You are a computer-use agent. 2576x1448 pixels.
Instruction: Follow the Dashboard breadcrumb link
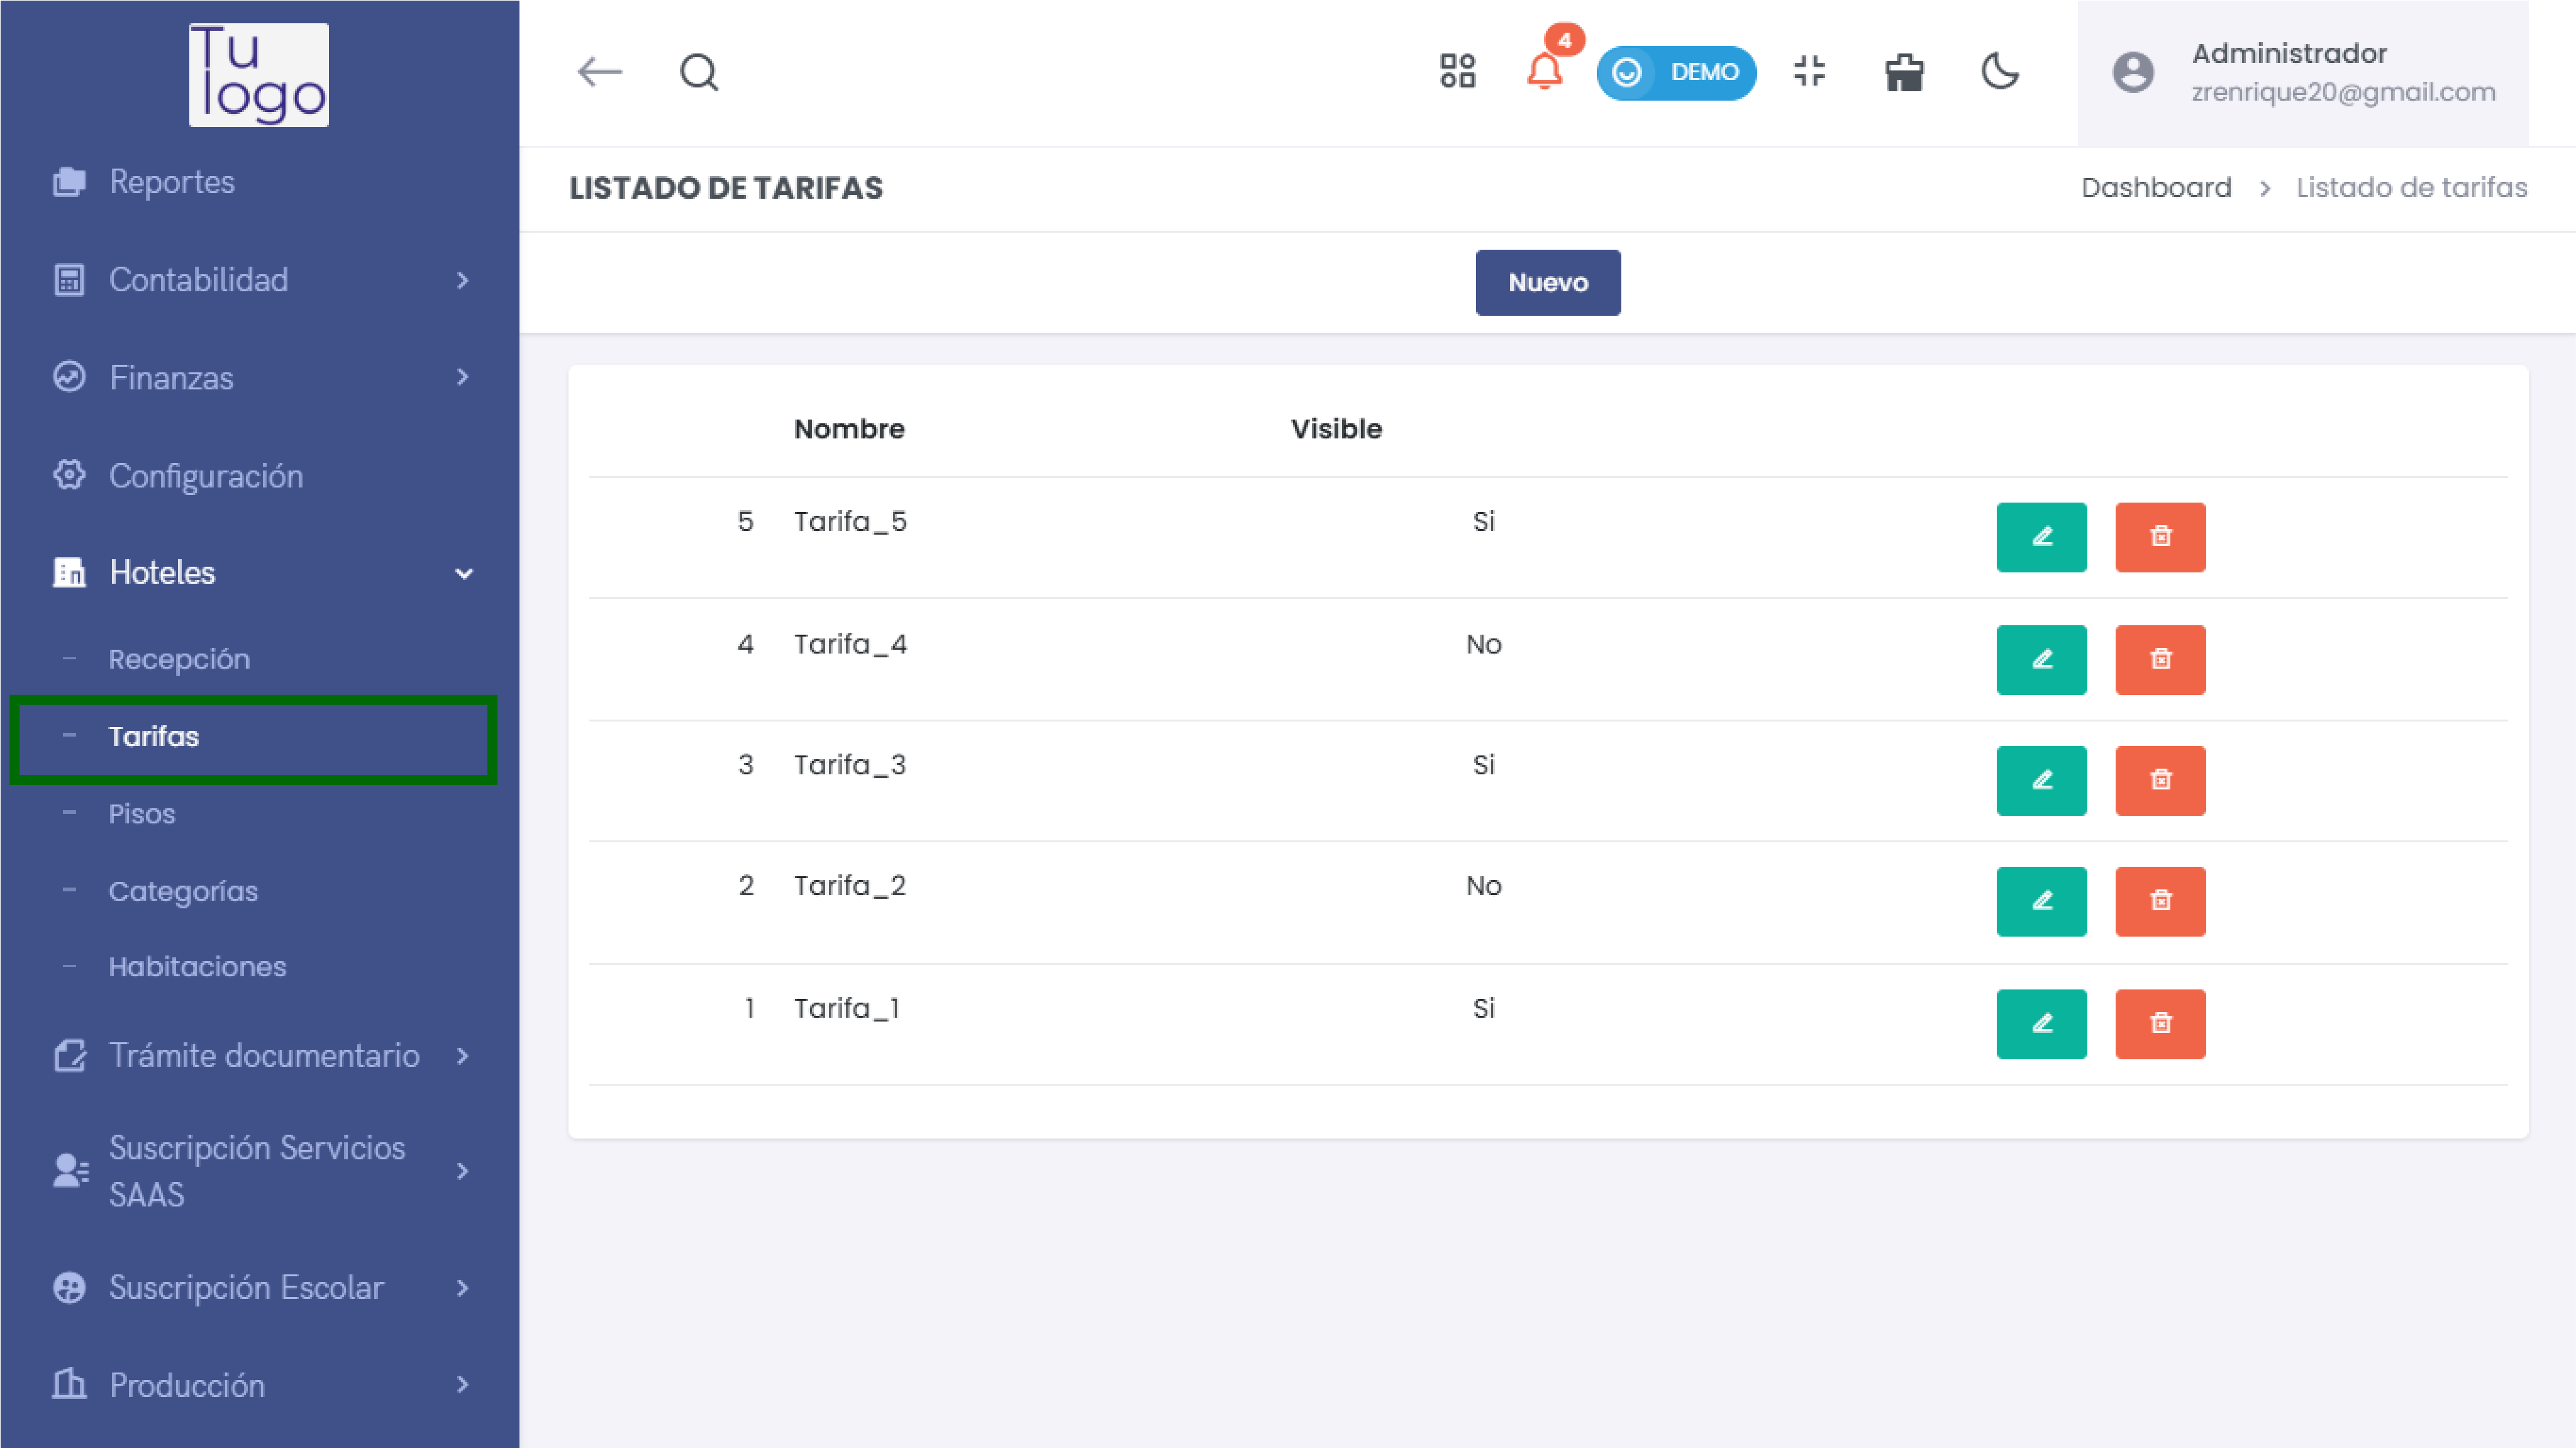pyautogui.click(x=2156, y=187)
